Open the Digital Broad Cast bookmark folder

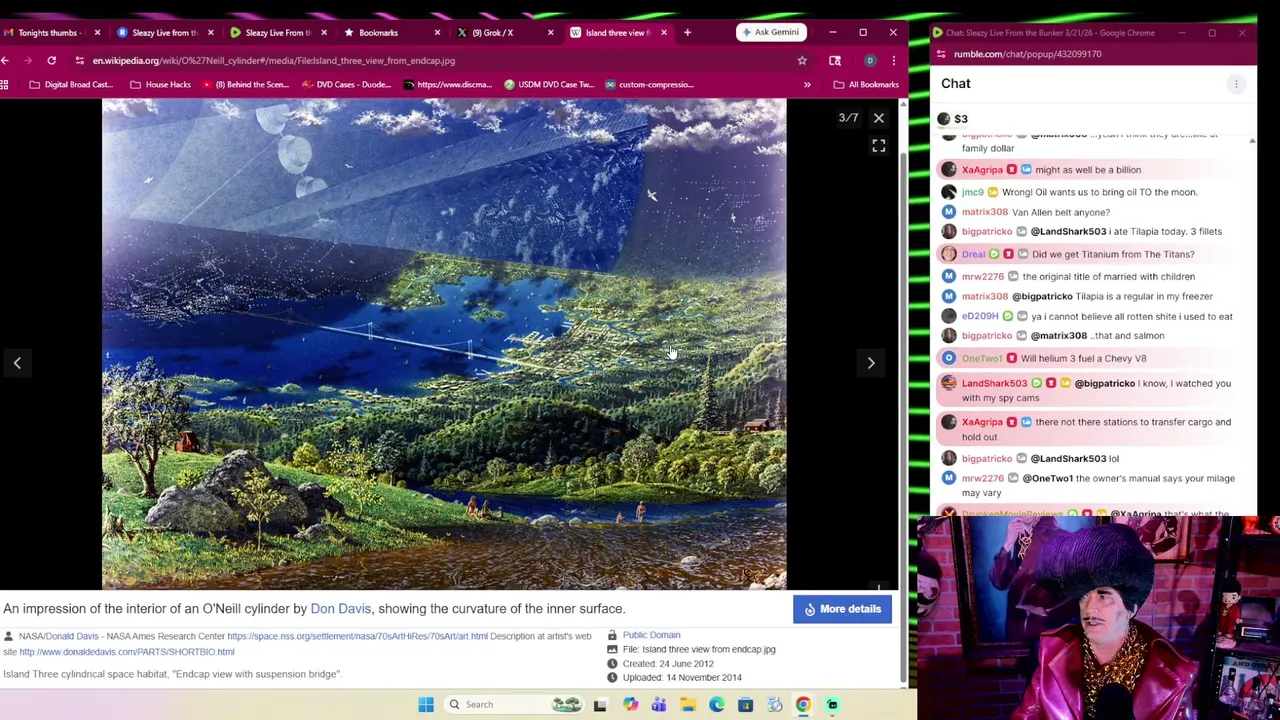(71, 85)
